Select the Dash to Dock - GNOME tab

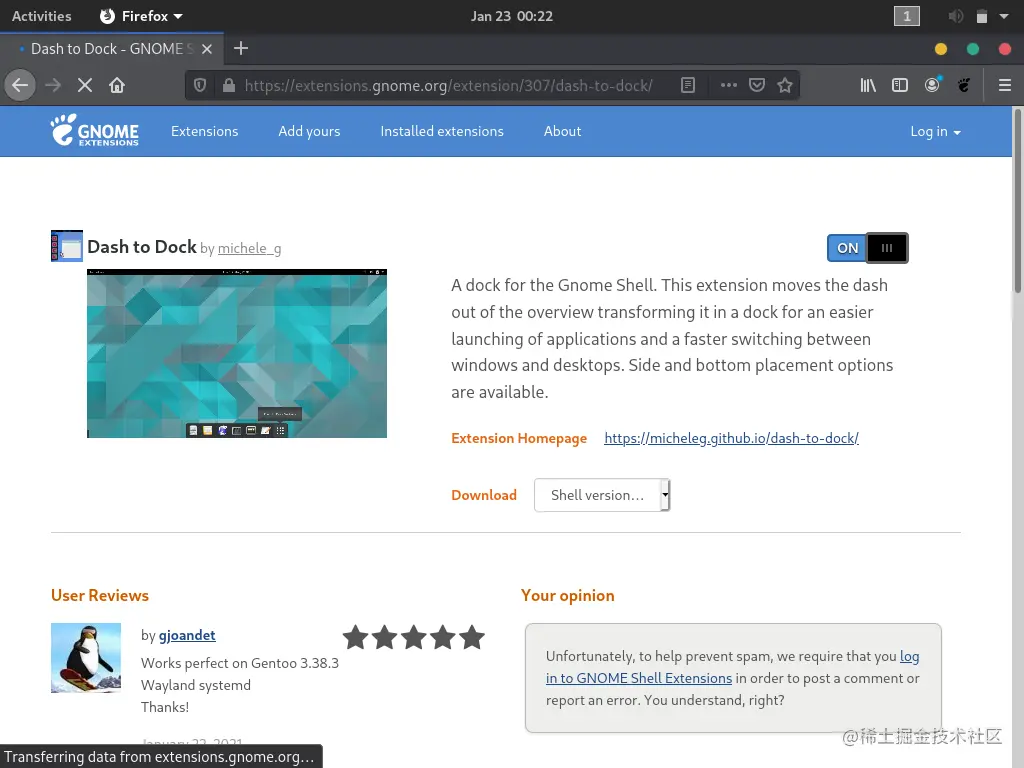coord(112,49)
